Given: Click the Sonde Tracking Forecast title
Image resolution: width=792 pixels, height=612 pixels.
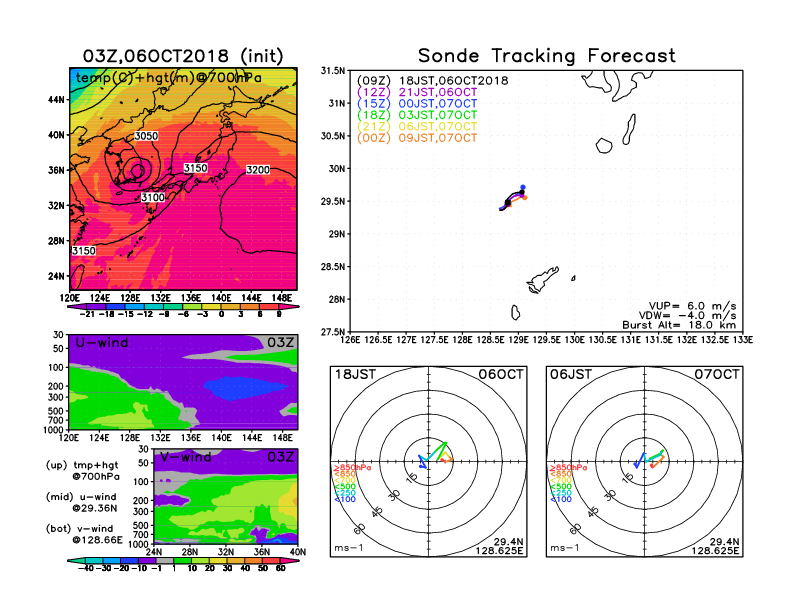Looking at the screenshot, I should [x=546, y=56].
